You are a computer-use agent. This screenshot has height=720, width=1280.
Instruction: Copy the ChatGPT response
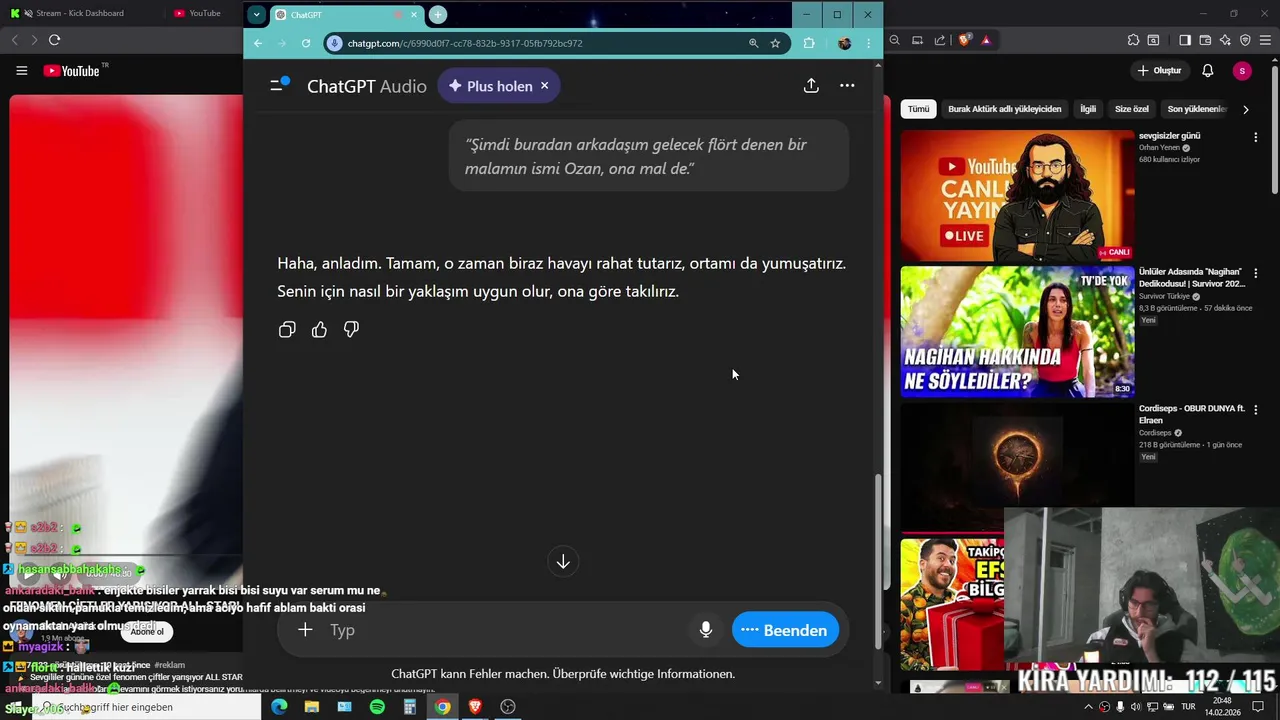point(287,330)
